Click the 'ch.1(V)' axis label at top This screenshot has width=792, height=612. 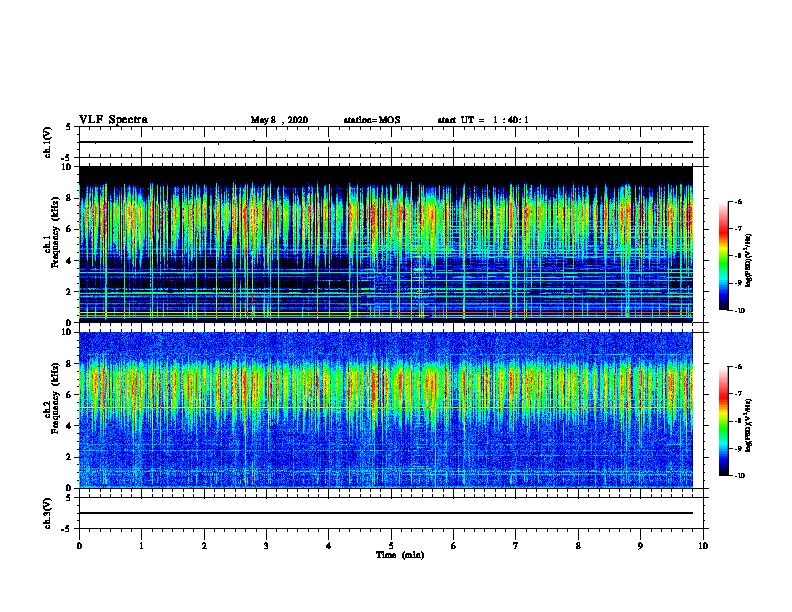pyautogui.click(x=48, y=142)
